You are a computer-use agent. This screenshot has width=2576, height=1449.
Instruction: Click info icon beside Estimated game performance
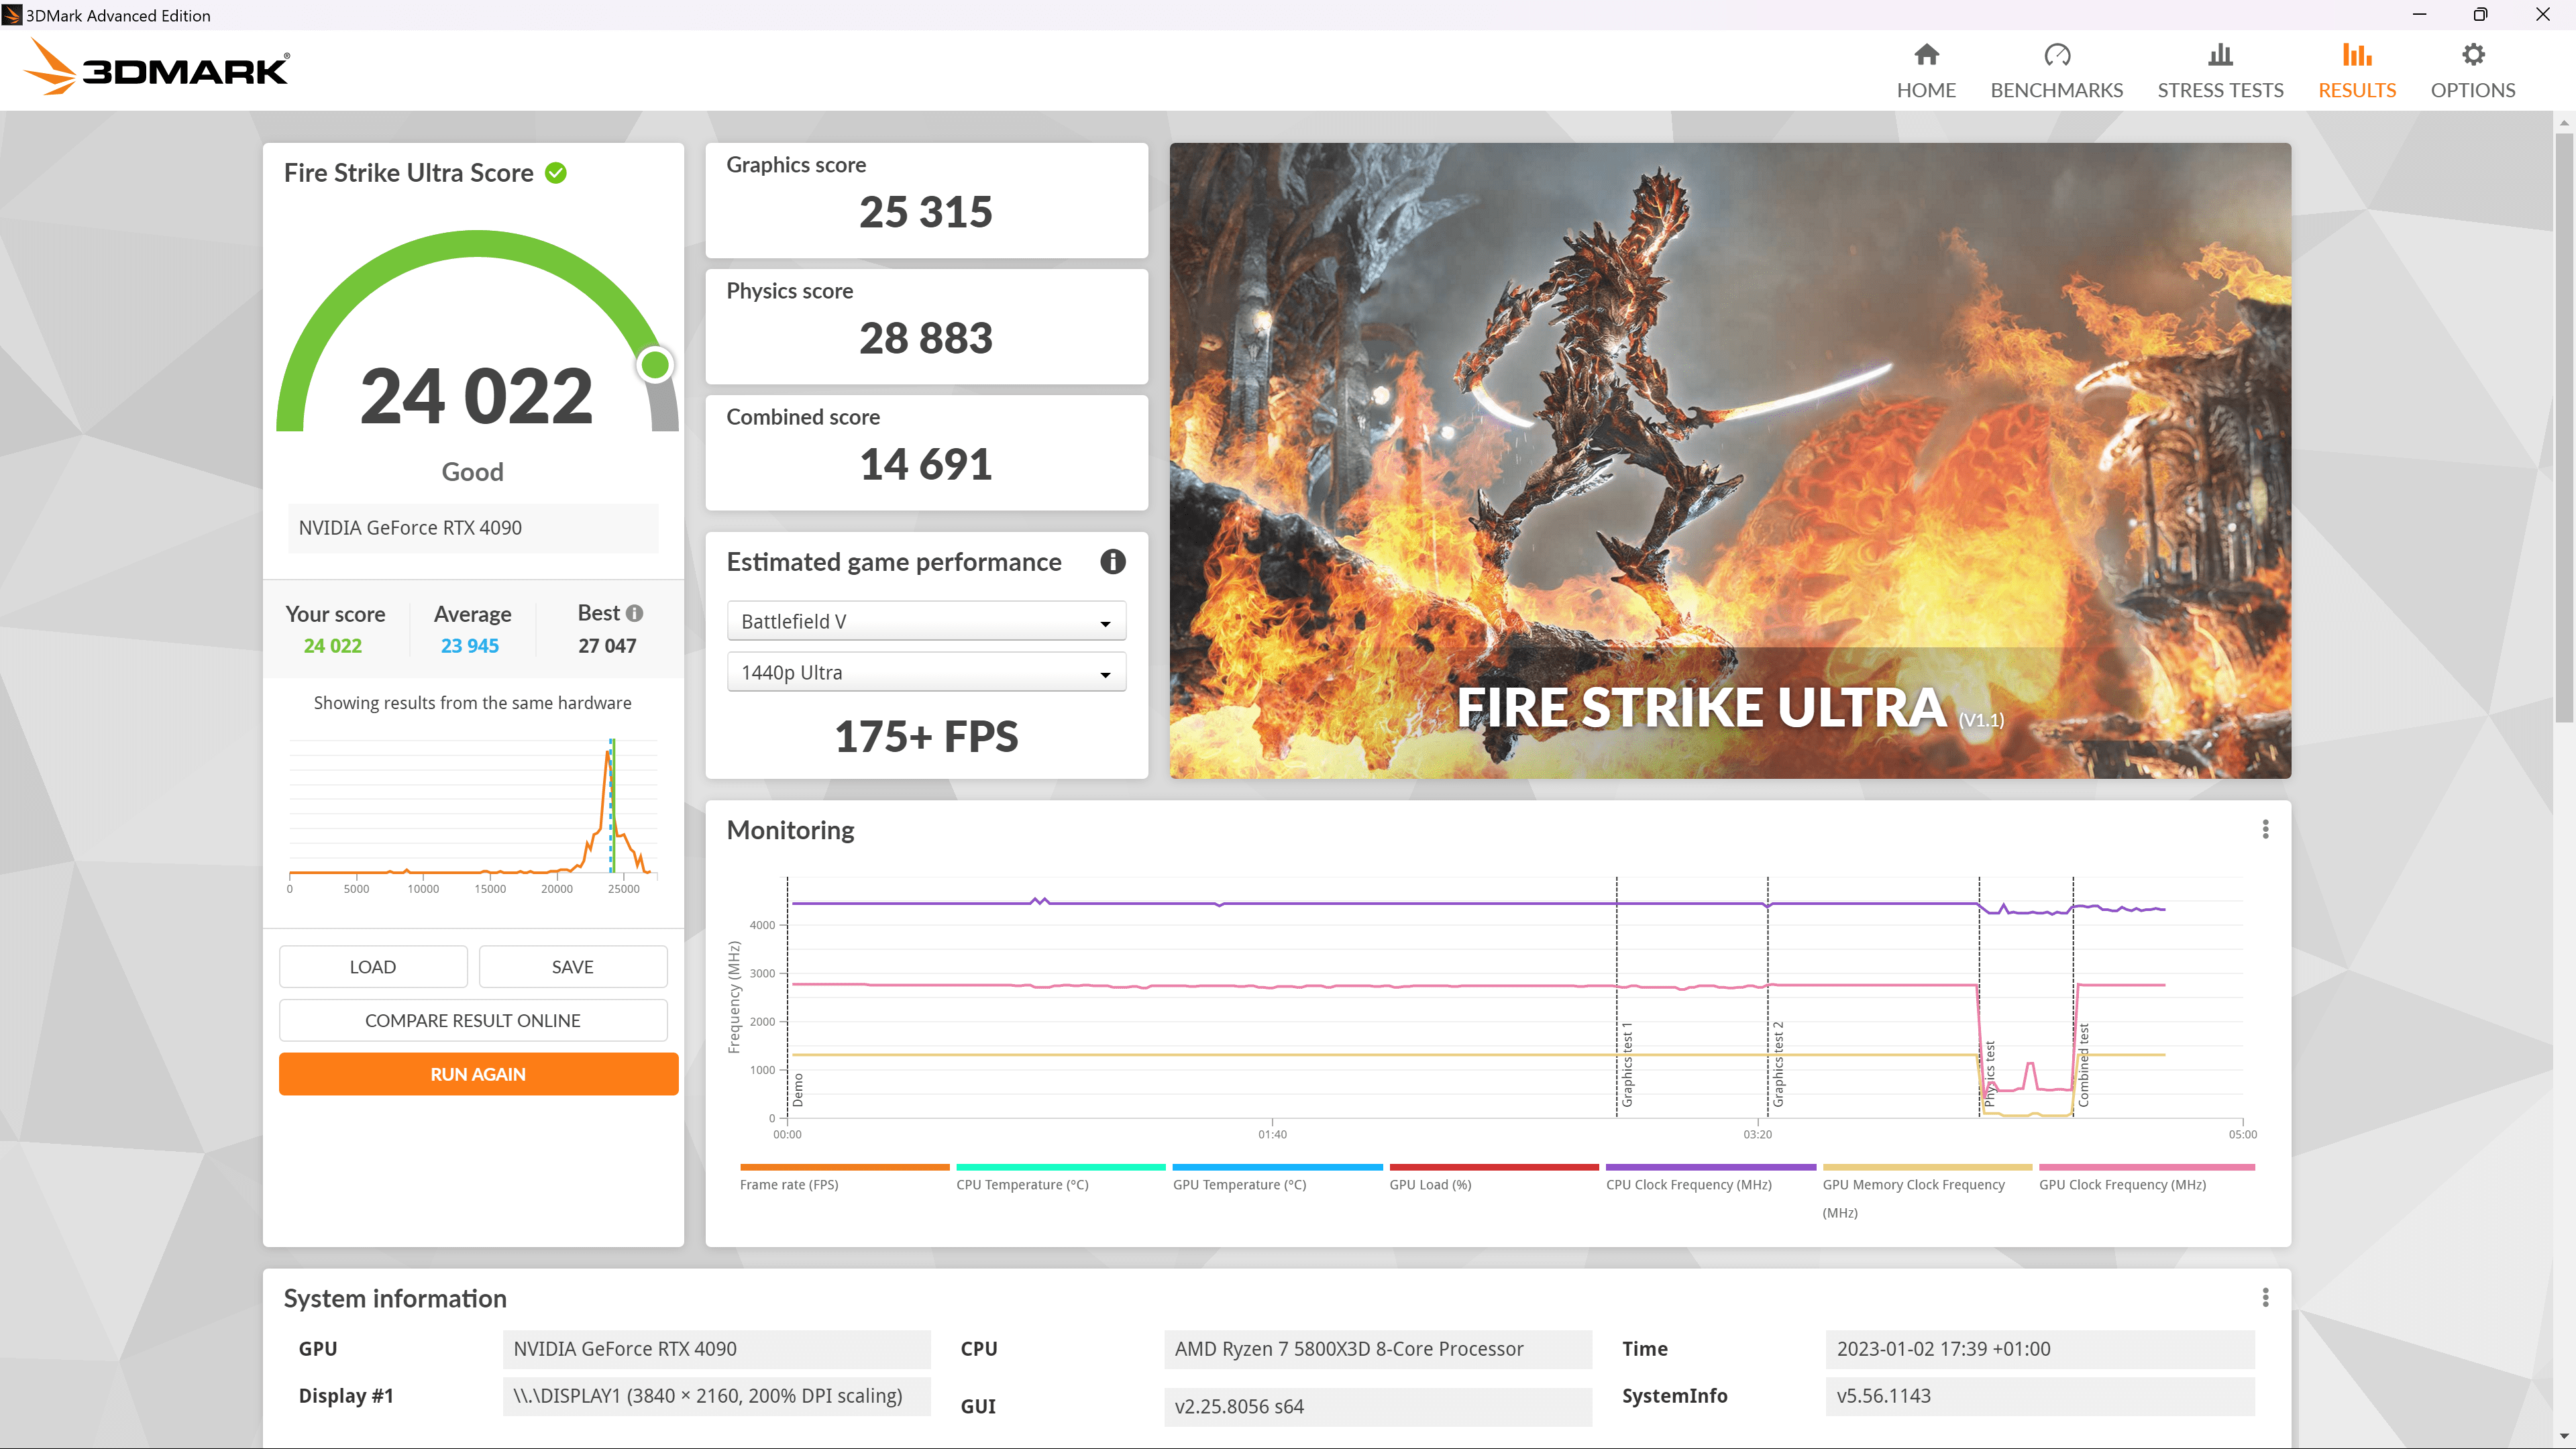1112,562
